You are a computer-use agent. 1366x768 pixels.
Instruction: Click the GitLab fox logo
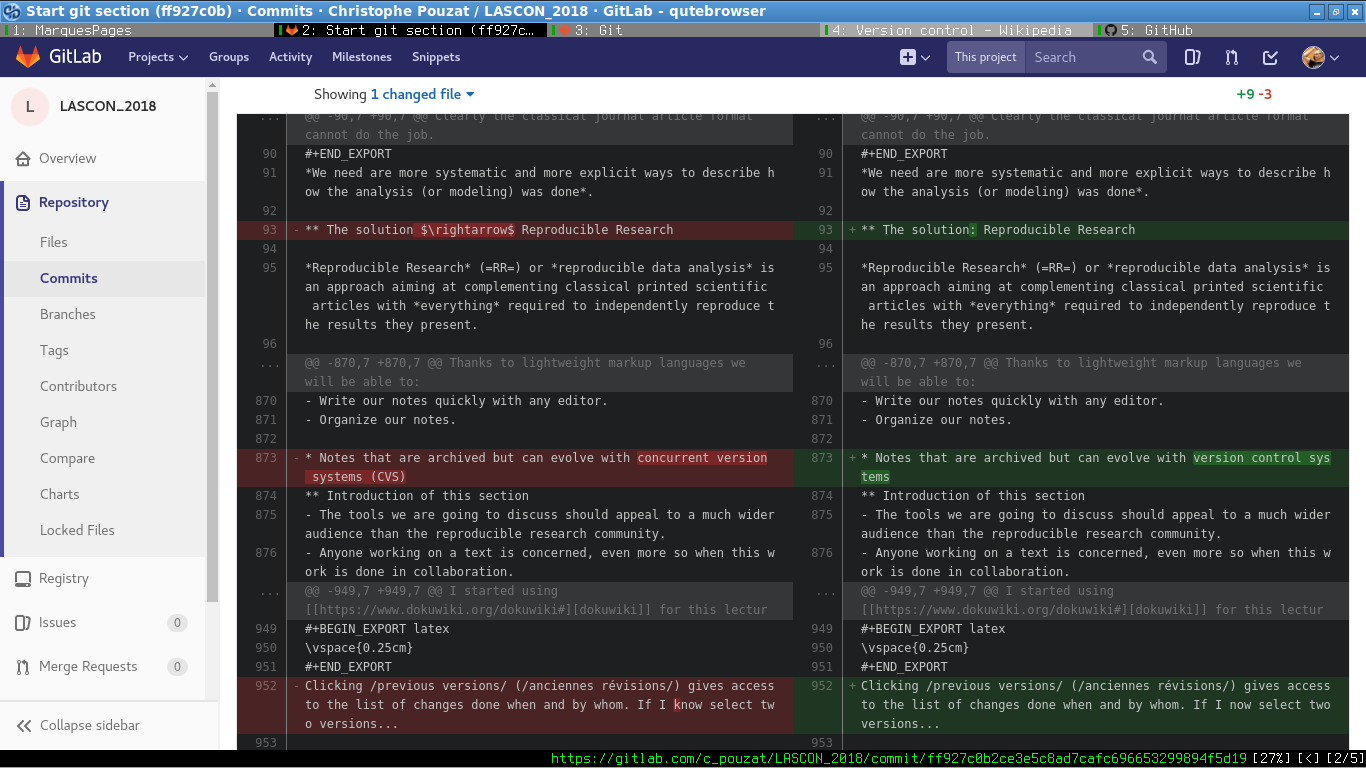[x=28, y=57]
